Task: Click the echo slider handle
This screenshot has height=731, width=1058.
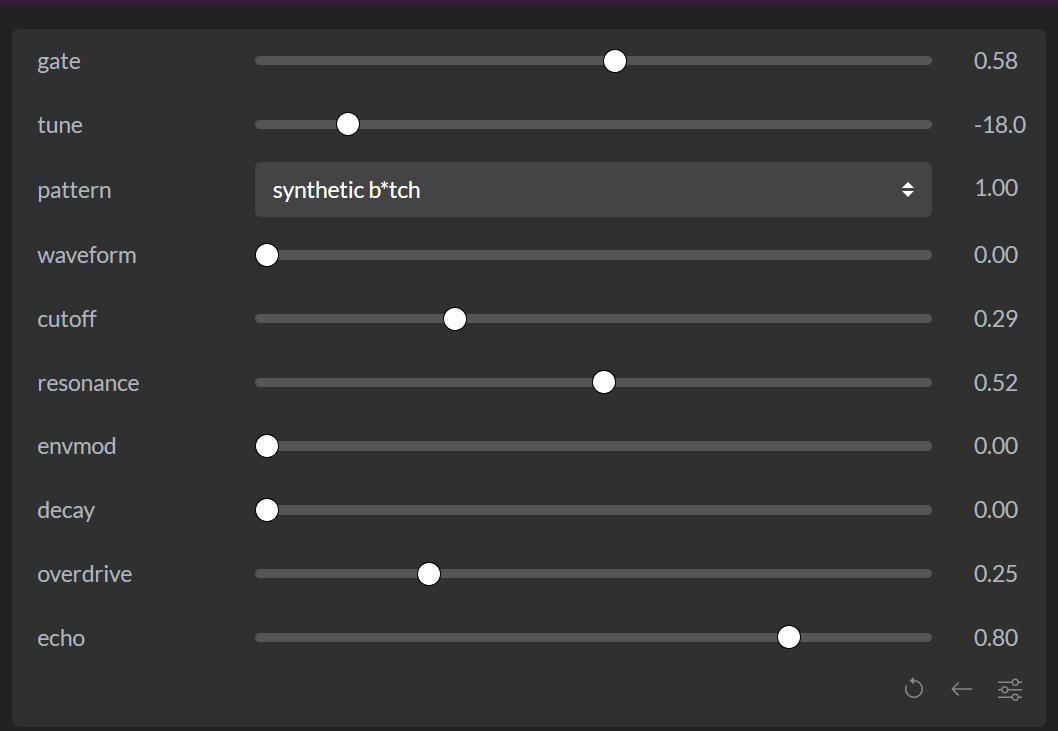Action: tap(789, 637)
